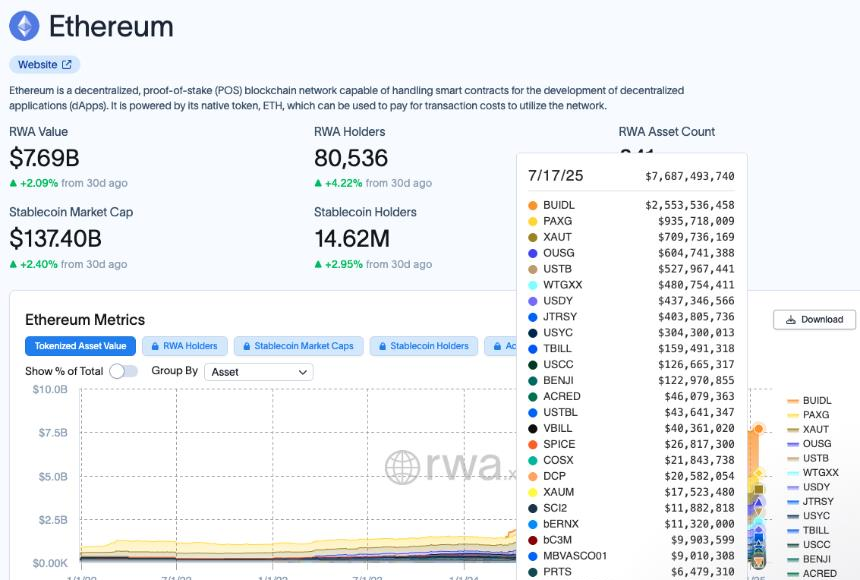
Task: Click the lock icon on RWA Holders
Action: (x=154, y=346)
